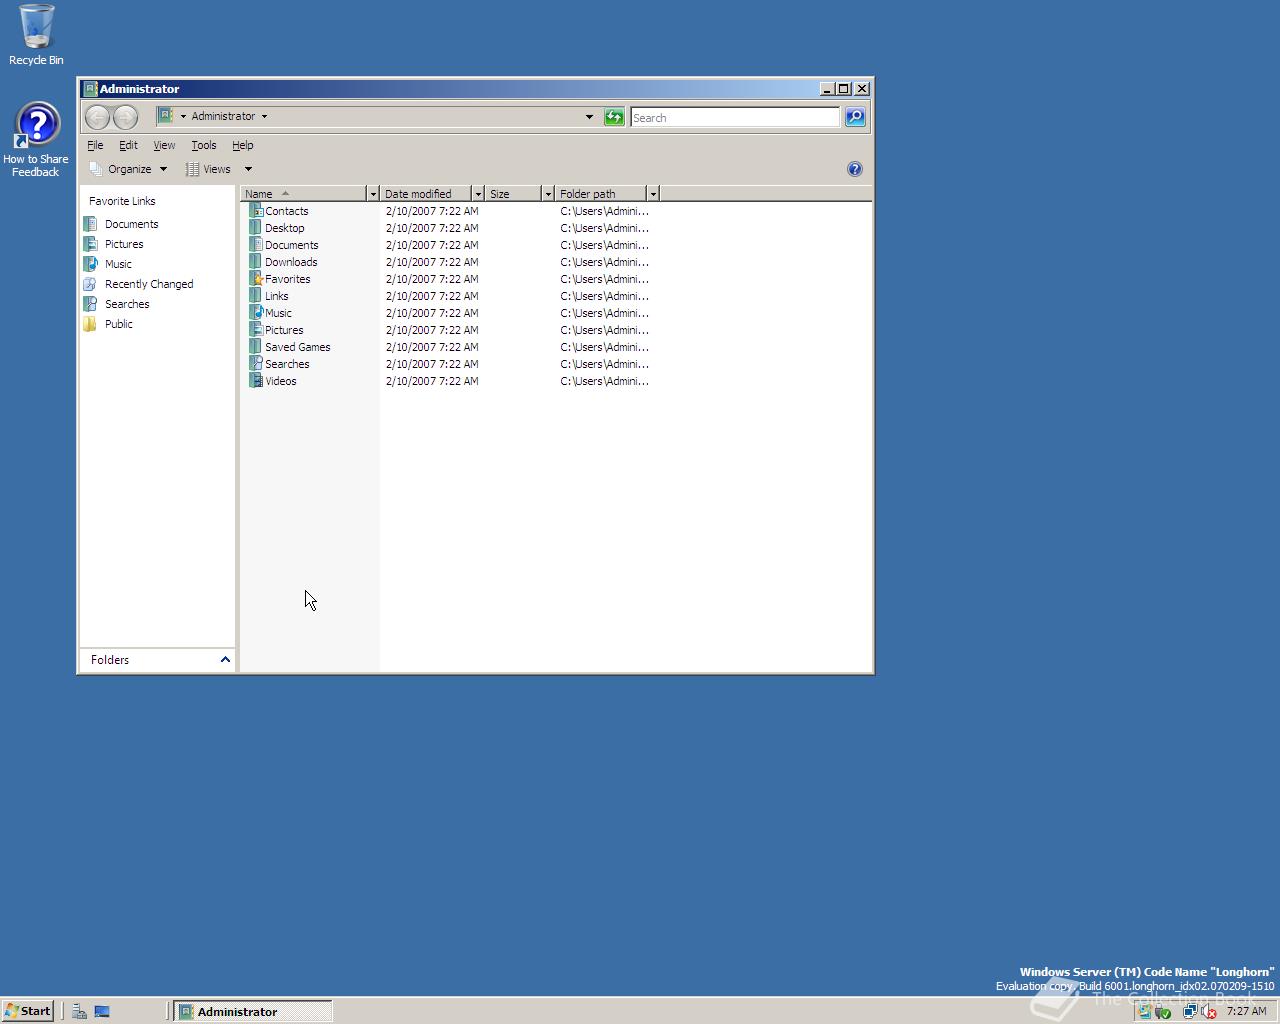Select the Desktop folder icon in list
This screenshot has width=1280, height=1024.
click(x=256, y=228)
